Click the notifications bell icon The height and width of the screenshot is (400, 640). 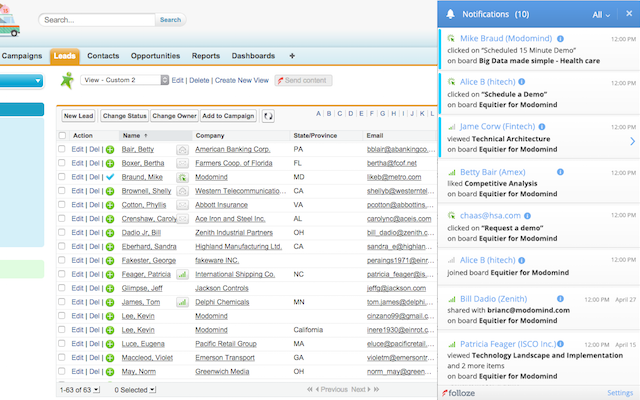tap(450, 14)
